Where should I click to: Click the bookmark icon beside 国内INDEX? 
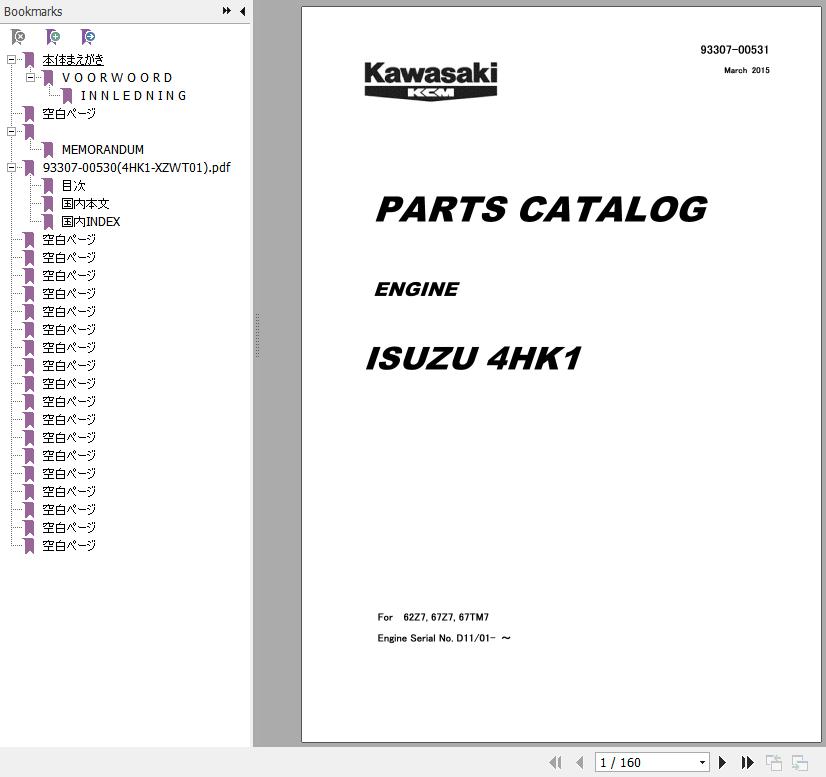(48, 222)
